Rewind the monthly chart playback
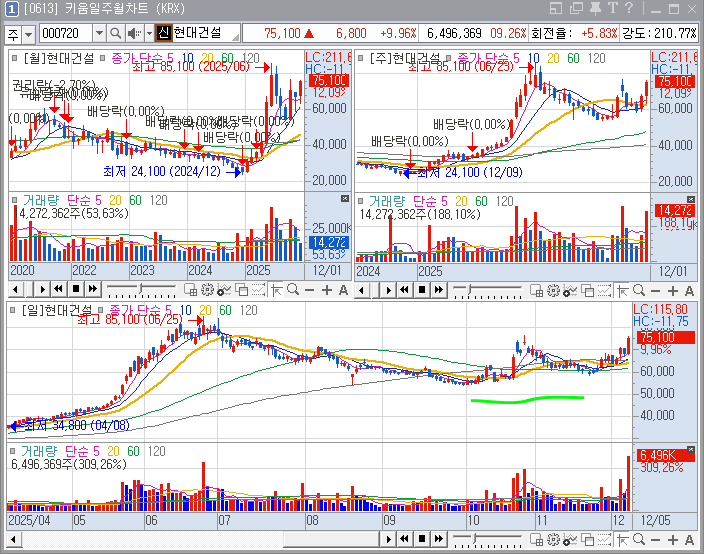 pos(58,290)
